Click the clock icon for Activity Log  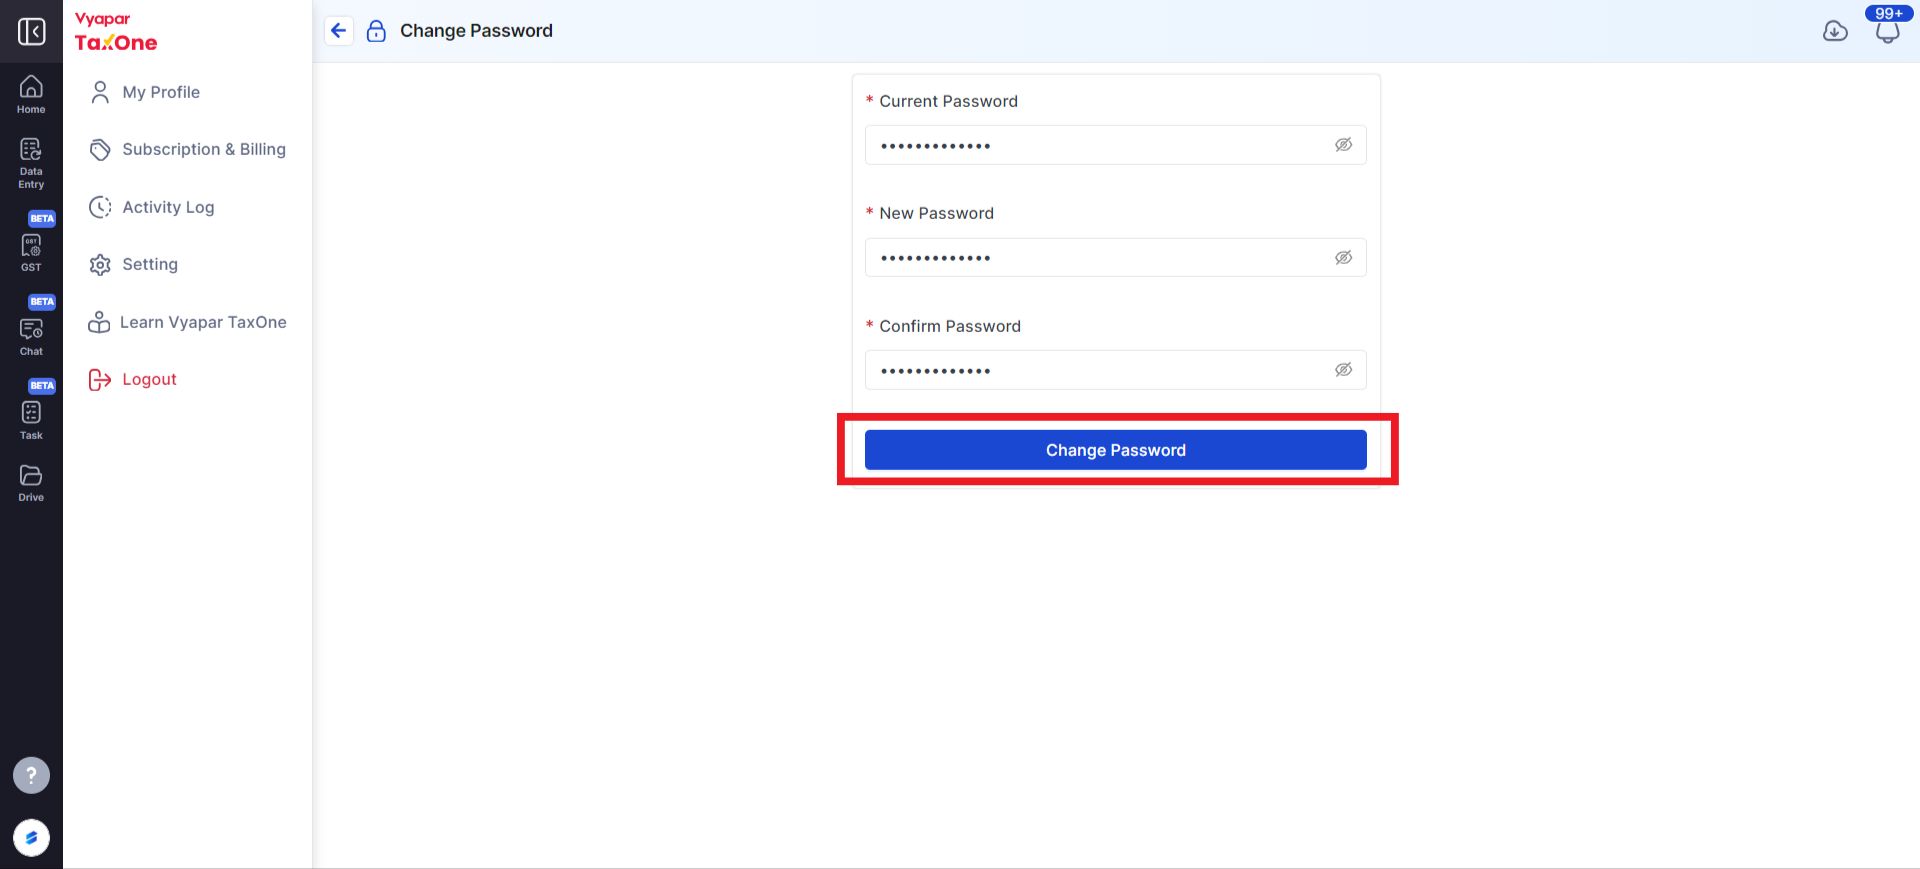pos(100,207)
